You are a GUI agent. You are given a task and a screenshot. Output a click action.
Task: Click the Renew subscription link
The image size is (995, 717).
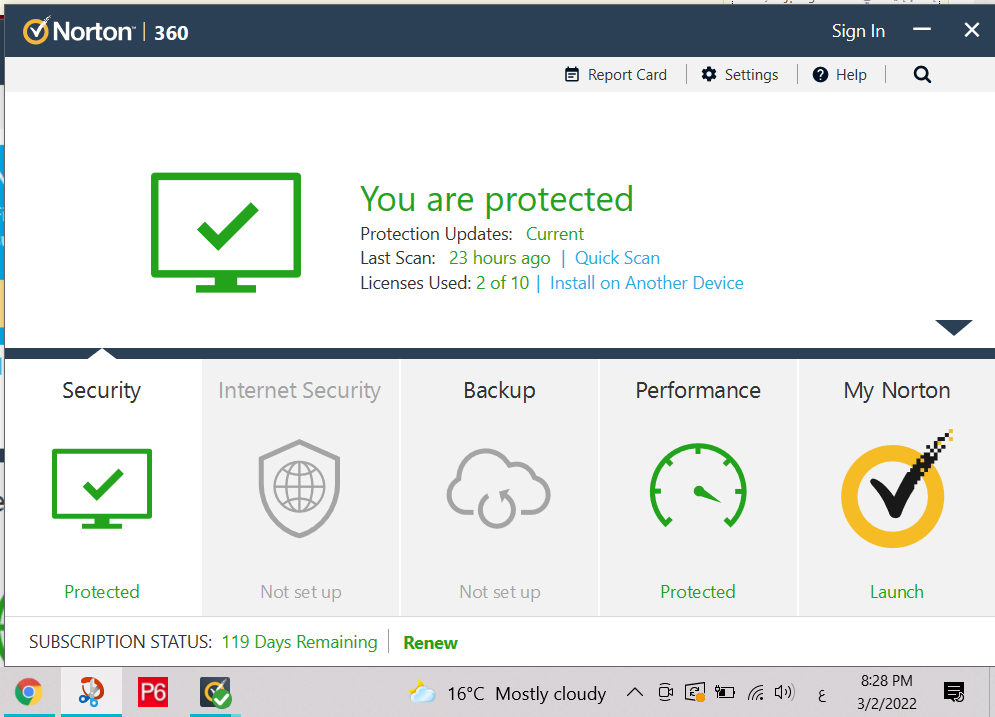coord(430,643)
